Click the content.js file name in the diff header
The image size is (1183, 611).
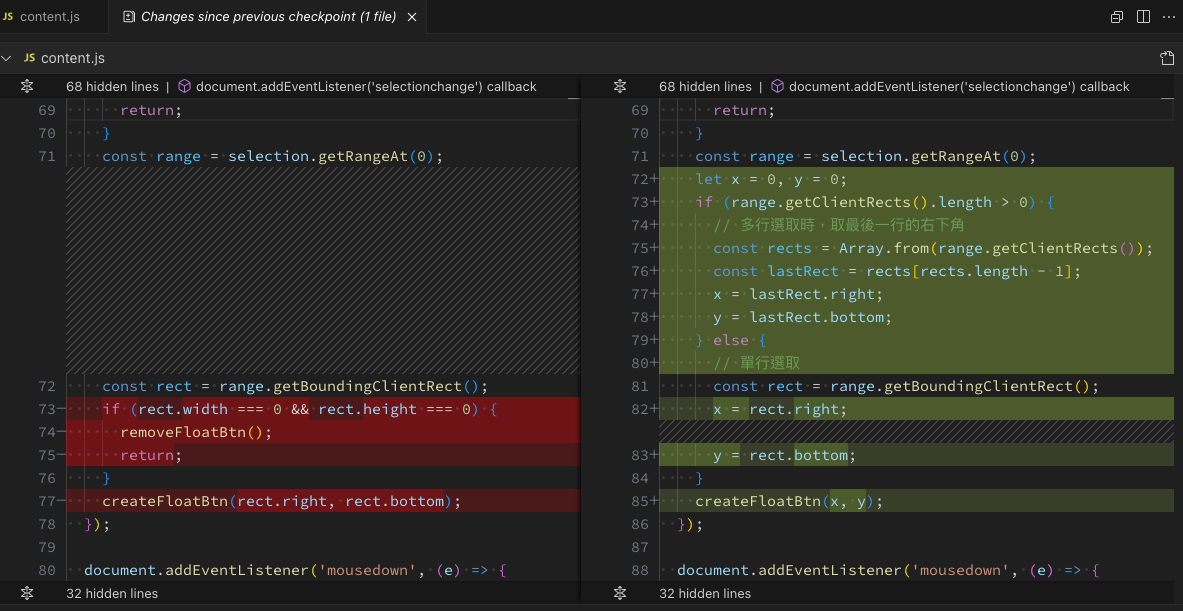73,58
